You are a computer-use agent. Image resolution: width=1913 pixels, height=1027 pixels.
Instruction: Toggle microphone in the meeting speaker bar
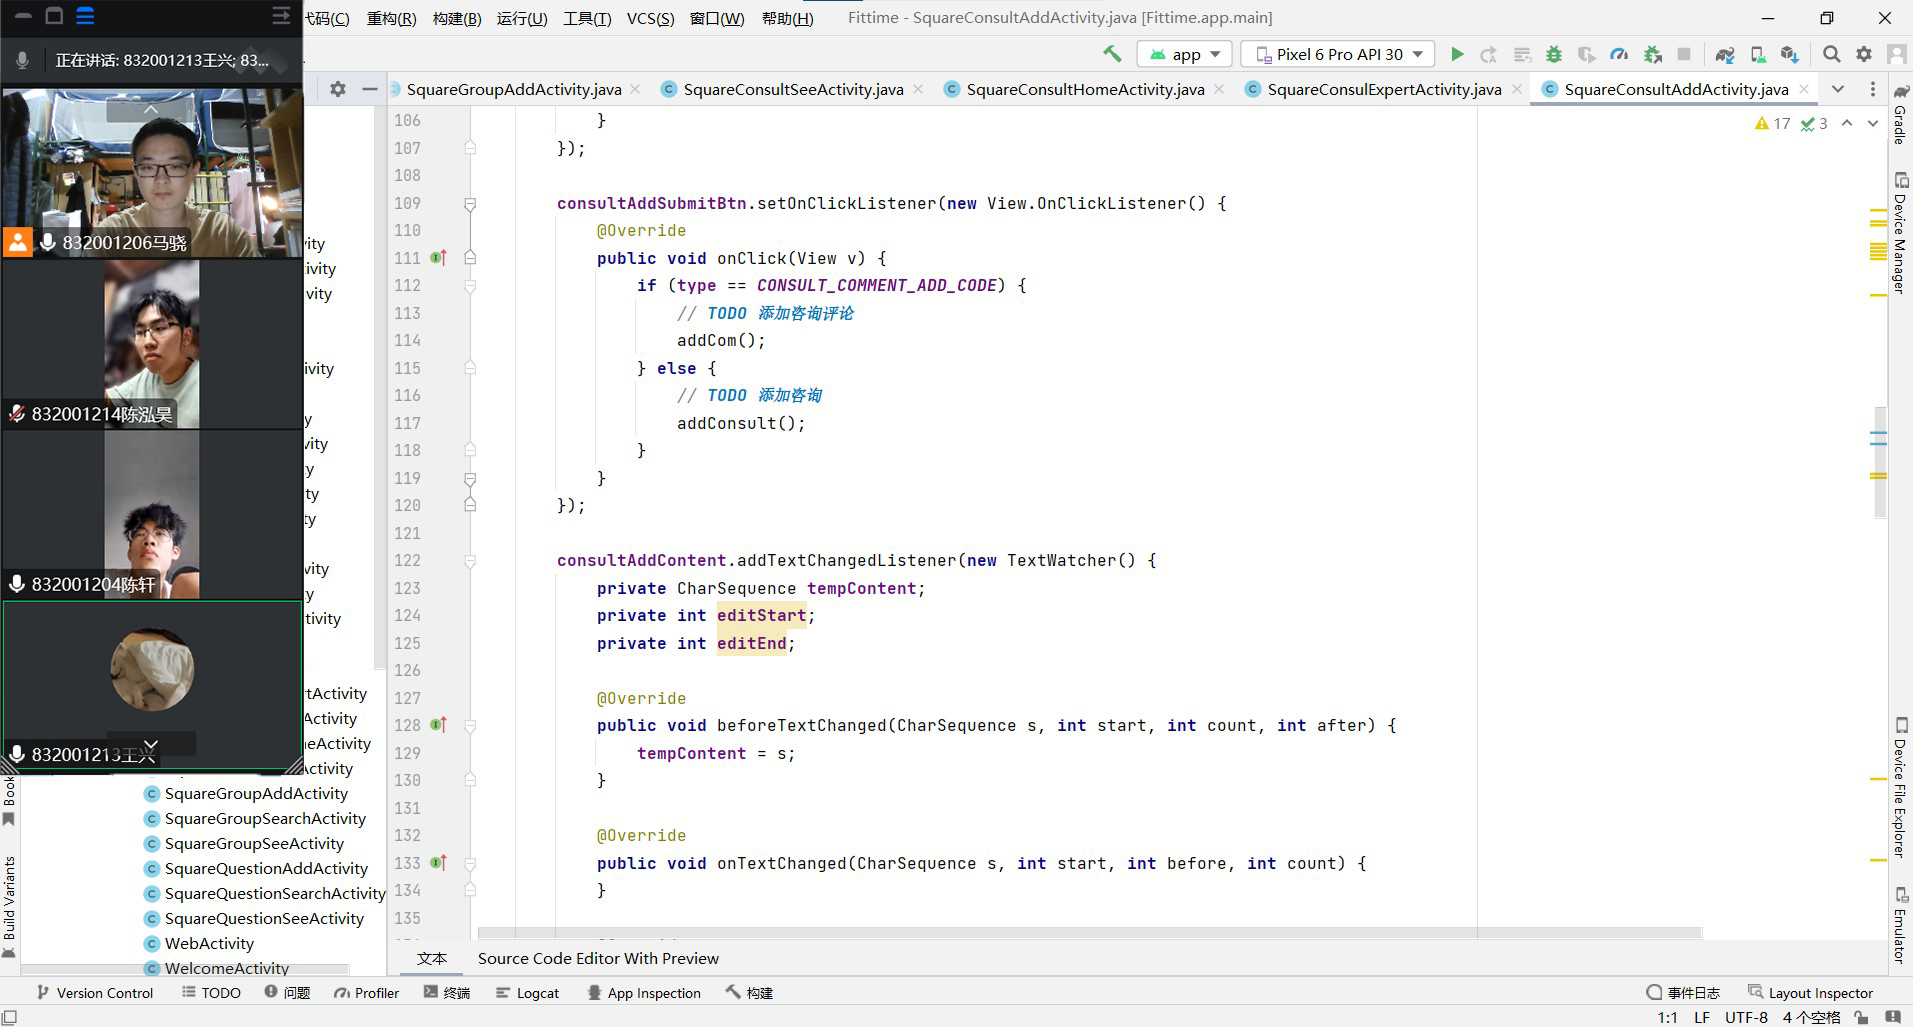(x=22, y=60)
